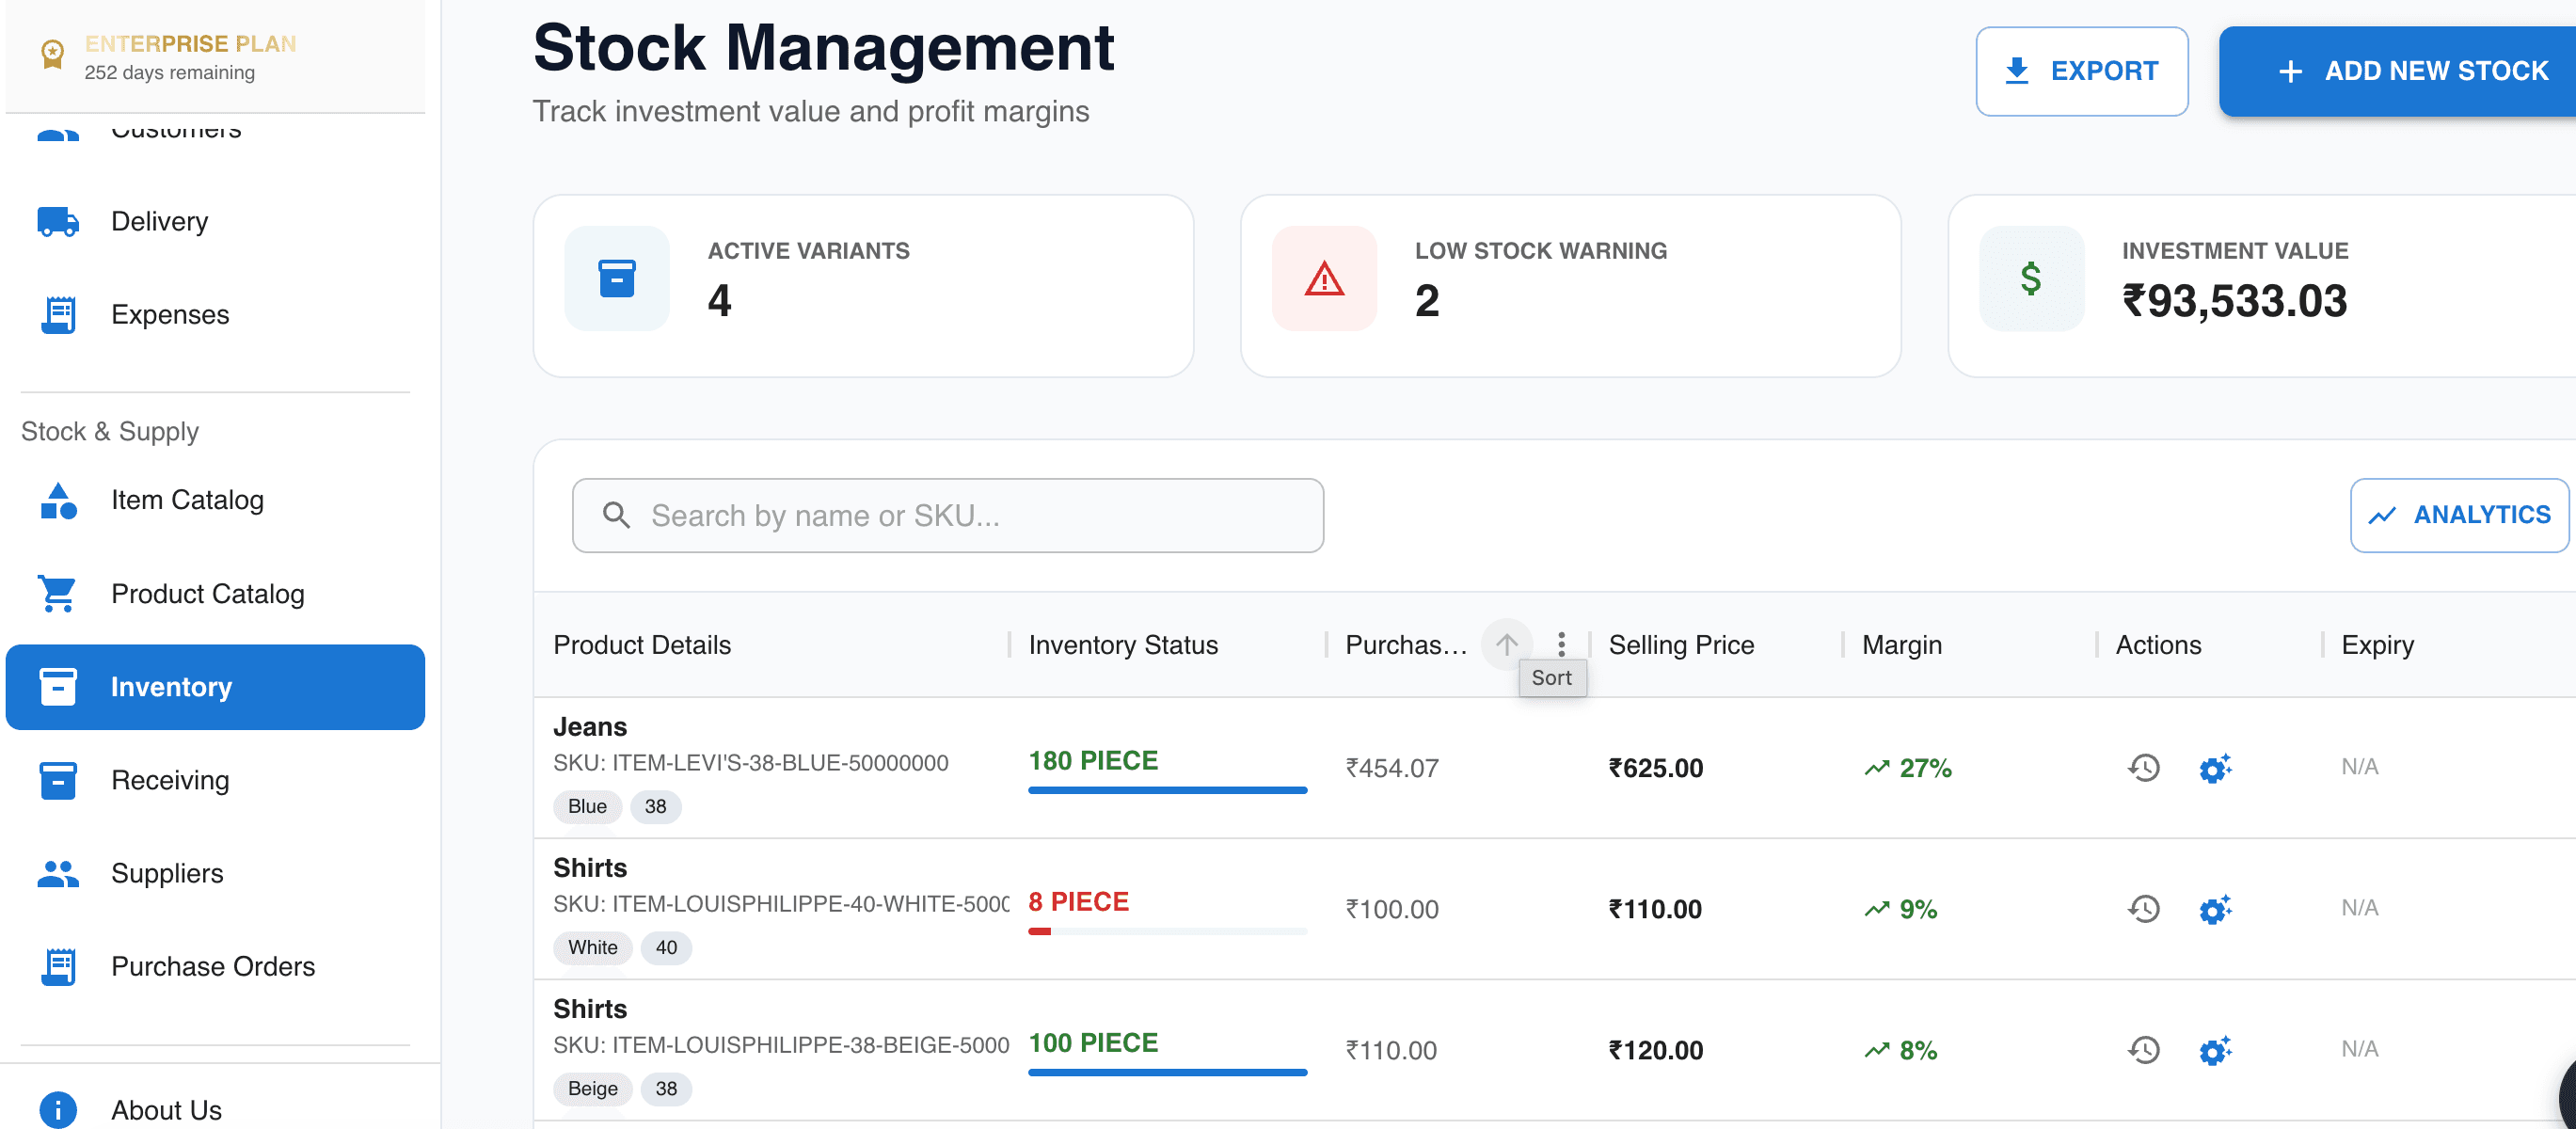Click the Blue variant chip
This screenshot has height=1129, width=2576.
pyautogui.click(x=587, y=806)
